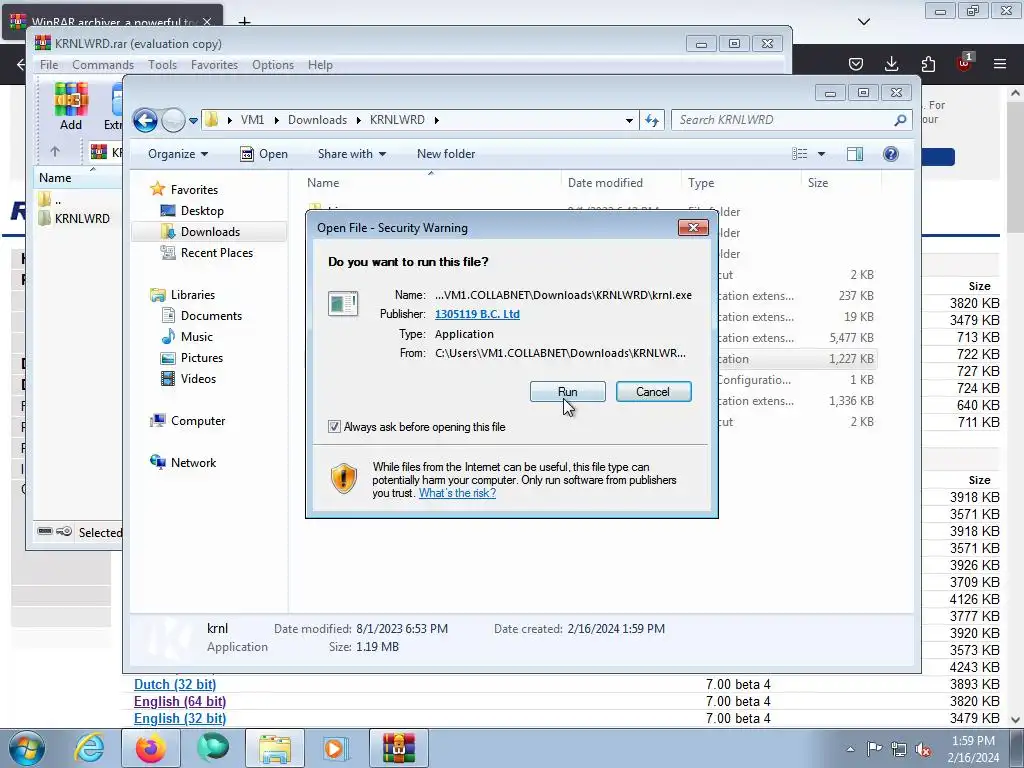Click WinRAR Add toolbar icon
Screen dimensions: 1024x768
tap(71, 106)
